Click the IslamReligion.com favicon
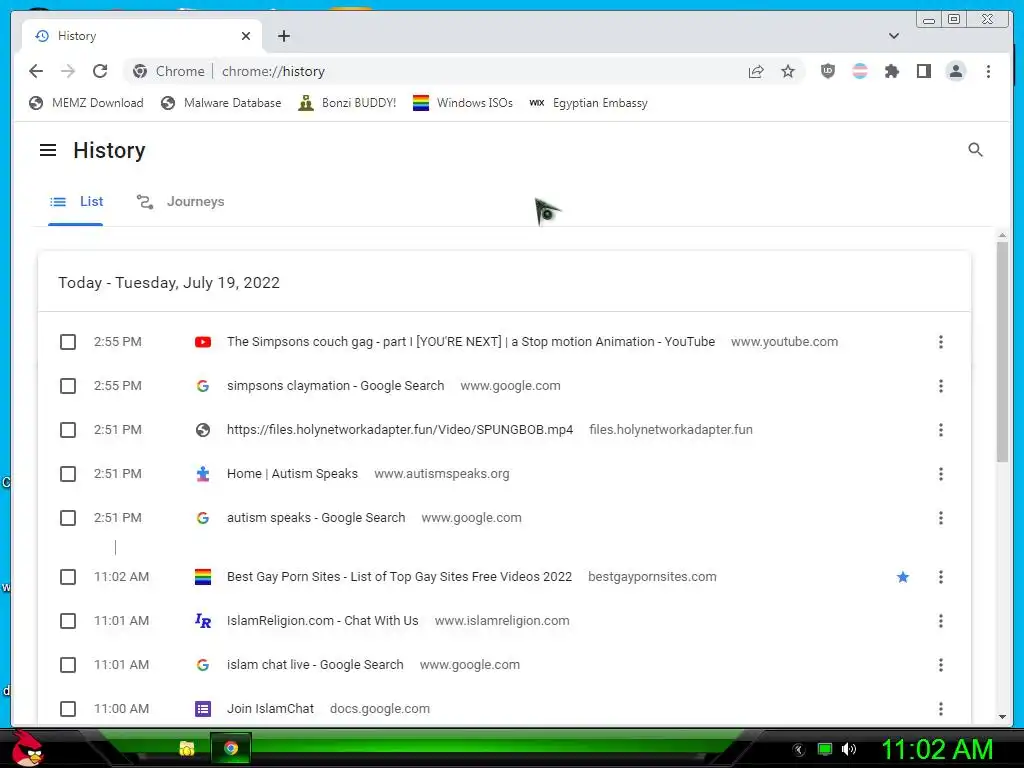The width and height of the screenshot is (1024, 768). (202, 620)
